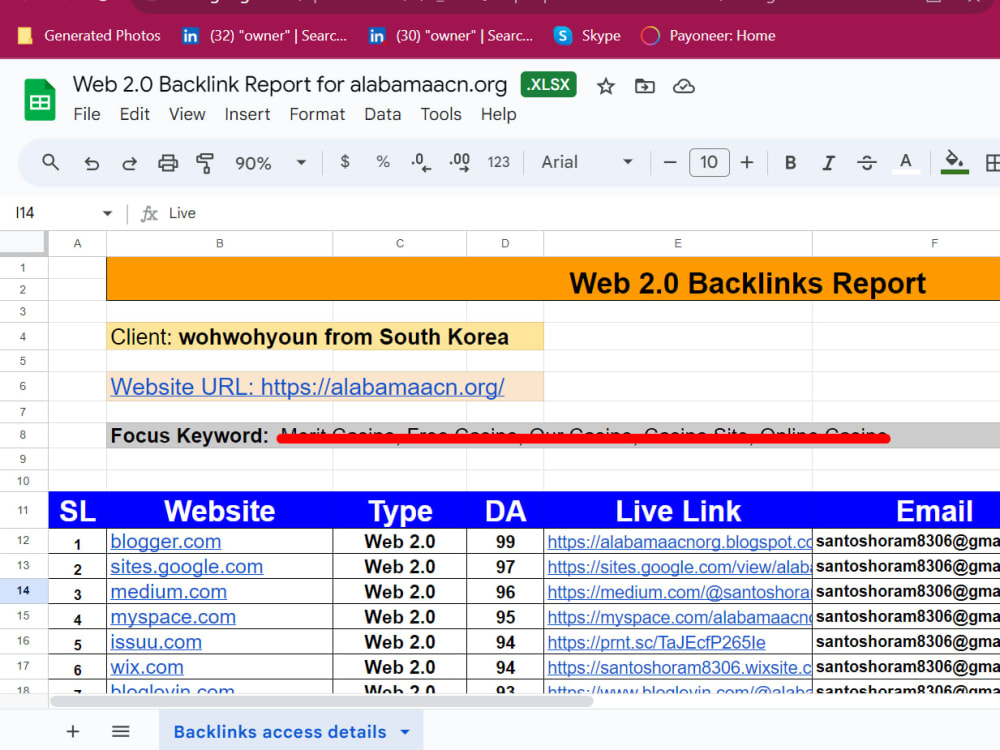This screenshot has height=750, width=1000.
Task: Open the Arial font dropdown
Action: click(x=587, y=162)
